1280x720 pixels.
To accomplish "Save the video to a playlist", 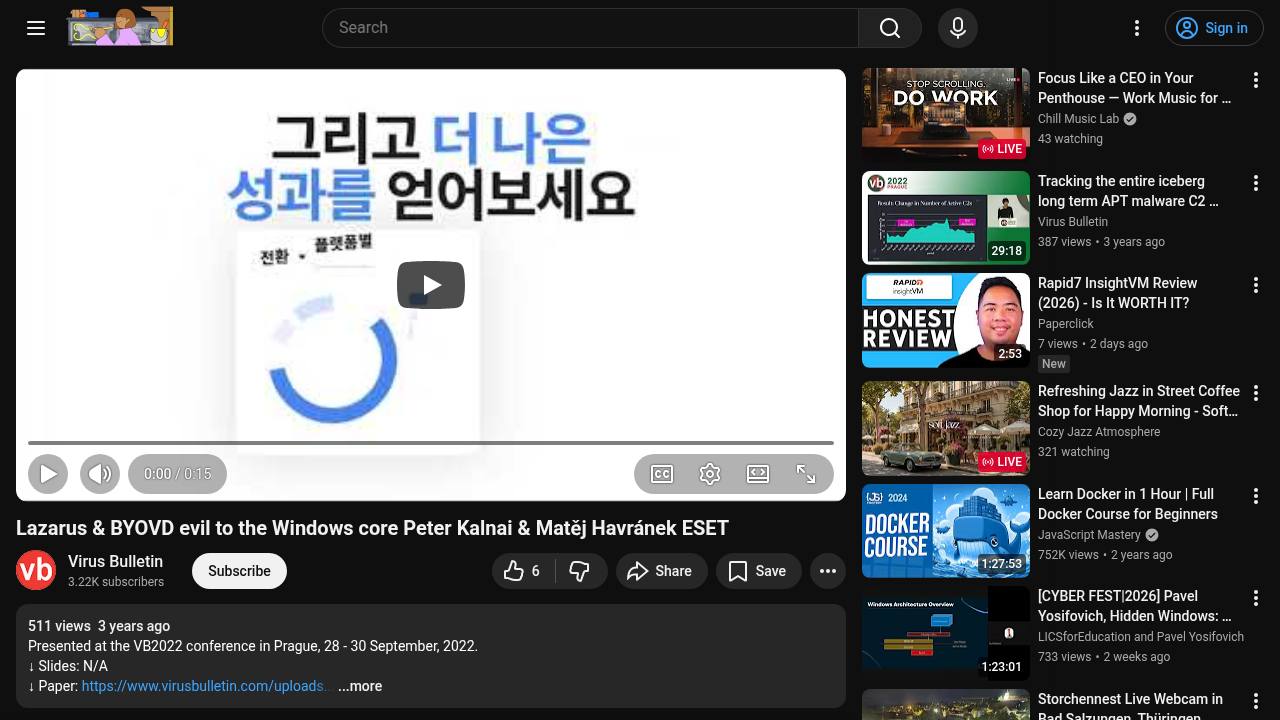I will click(x=758, y=571).
